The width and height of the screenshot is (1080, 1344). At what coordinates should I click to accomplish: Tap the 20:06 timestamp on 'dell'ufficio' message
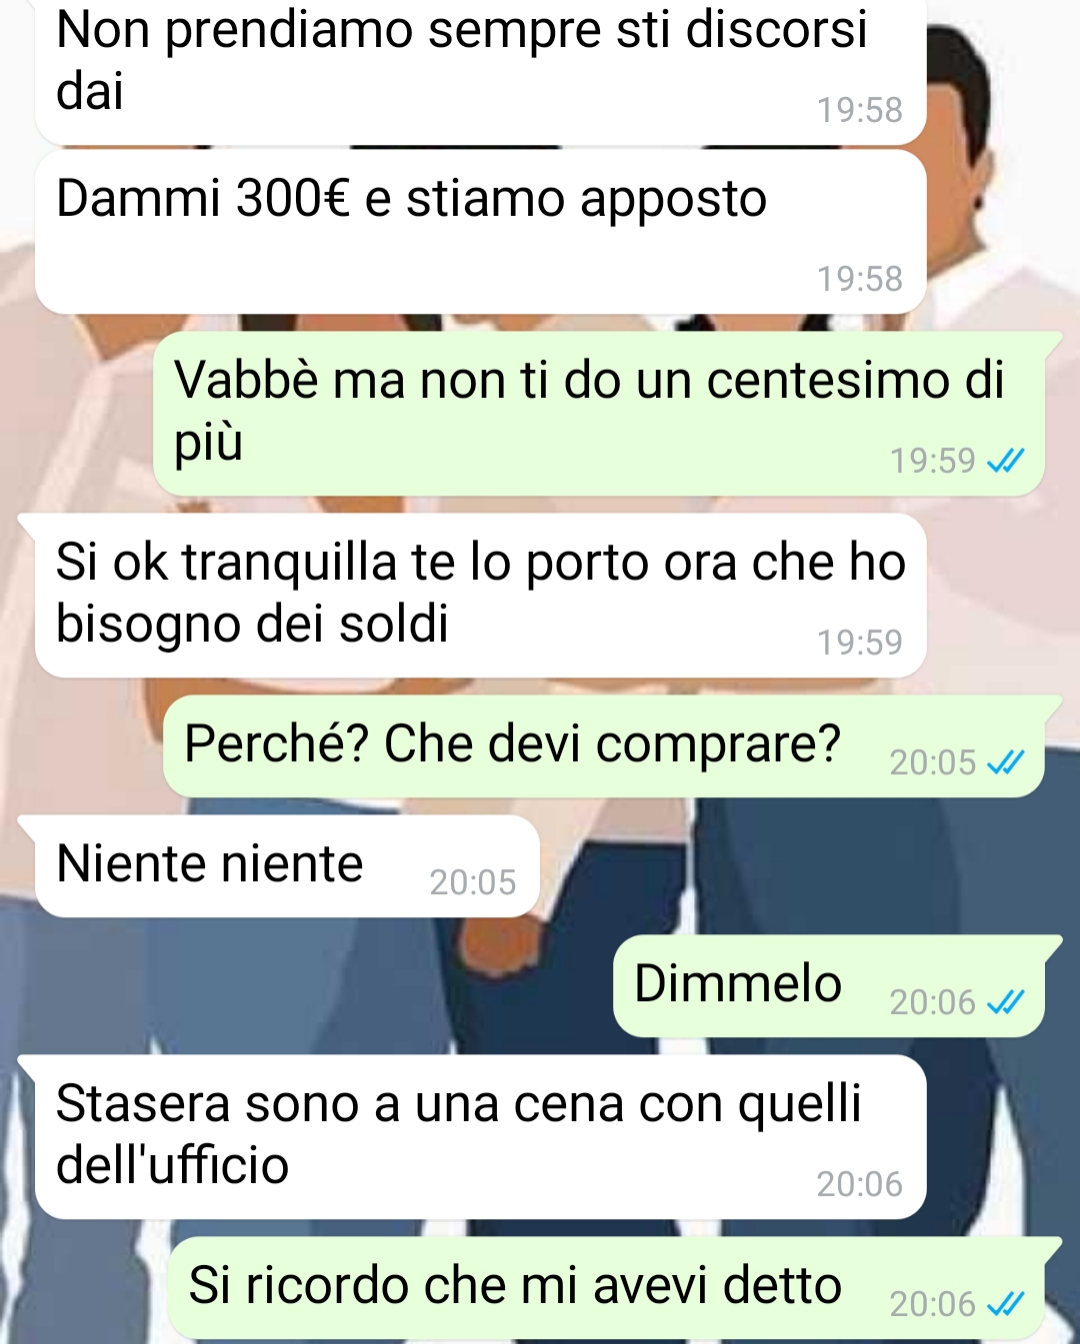pos(859,1184)
